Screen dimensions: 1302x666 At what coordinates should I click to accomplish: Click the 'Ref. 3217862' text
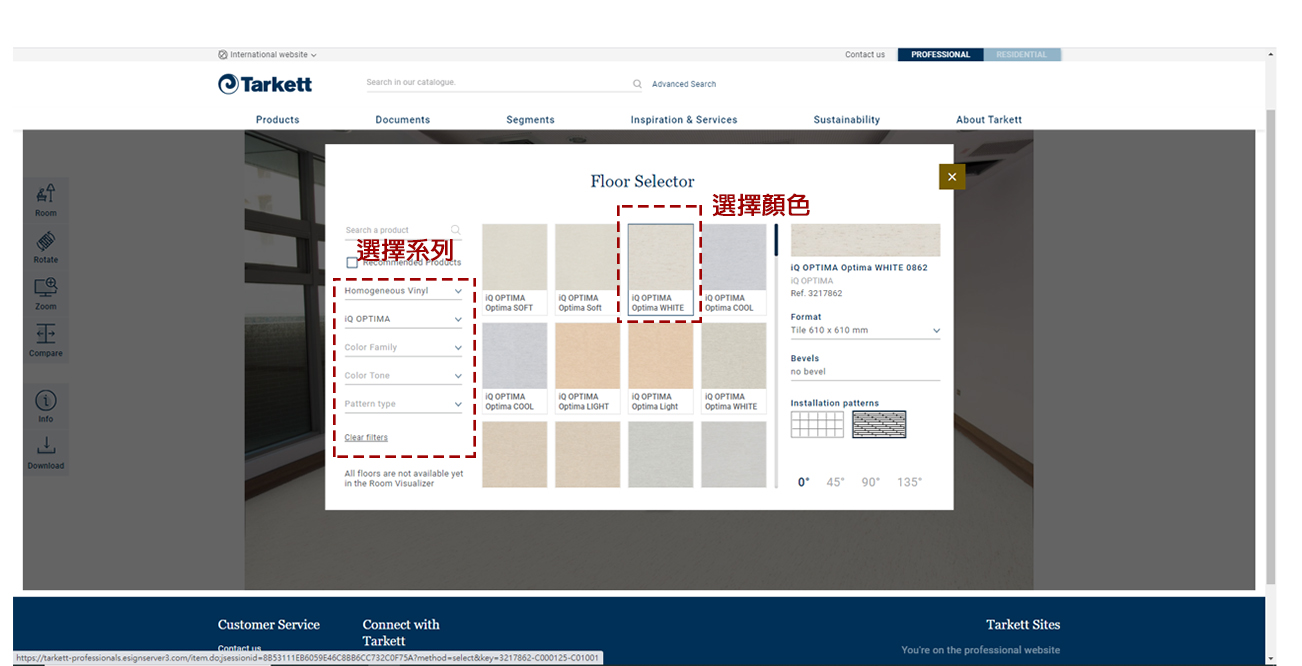817,294
